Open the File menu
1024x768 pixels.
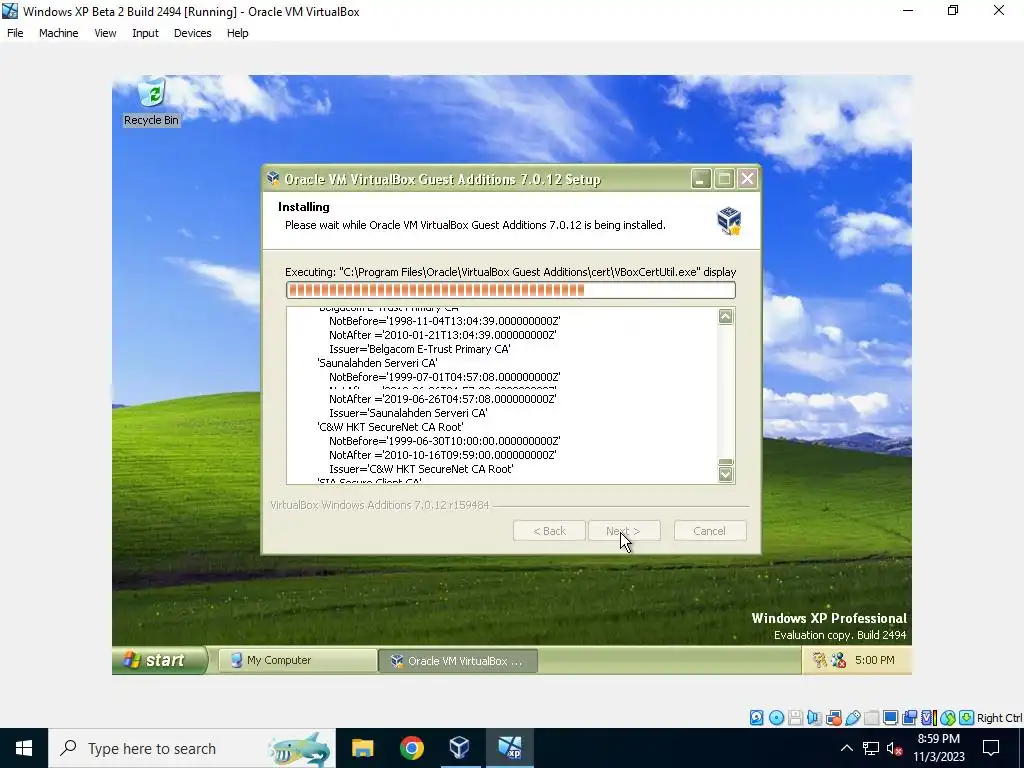pyautogui.click(x=15, y=33)
